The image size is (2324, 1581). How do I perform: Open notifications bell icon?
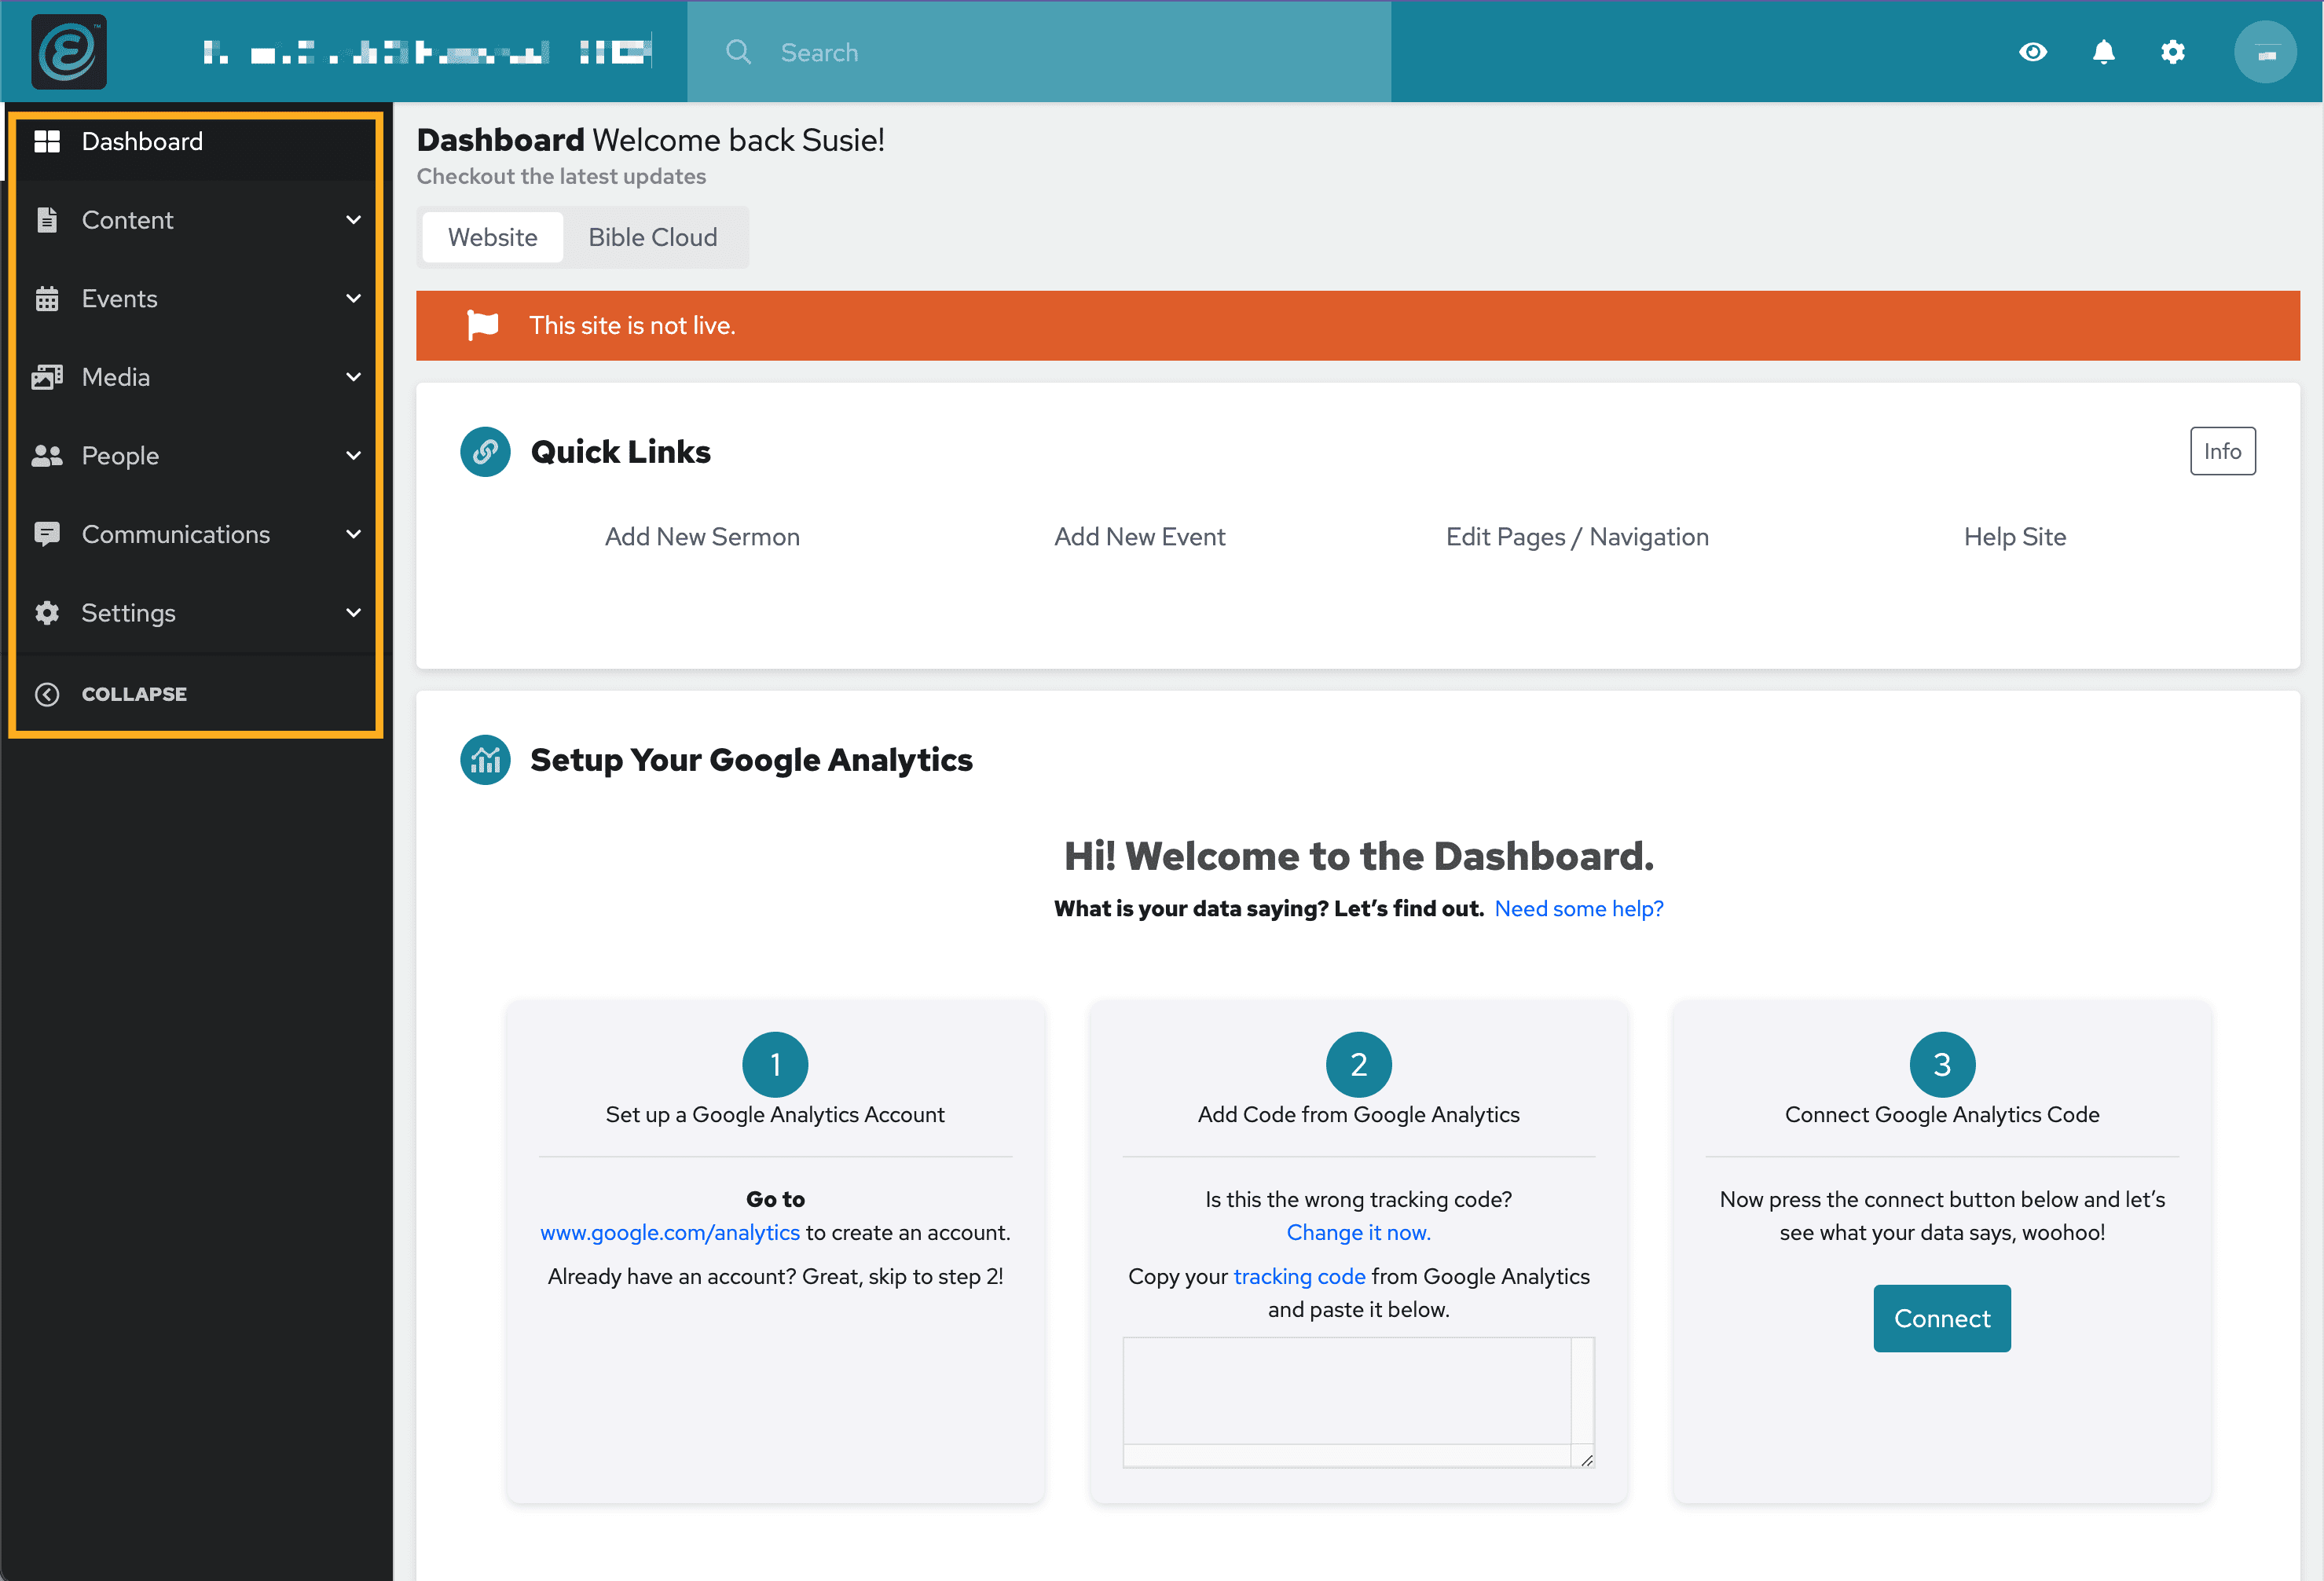pos(2103,52)
